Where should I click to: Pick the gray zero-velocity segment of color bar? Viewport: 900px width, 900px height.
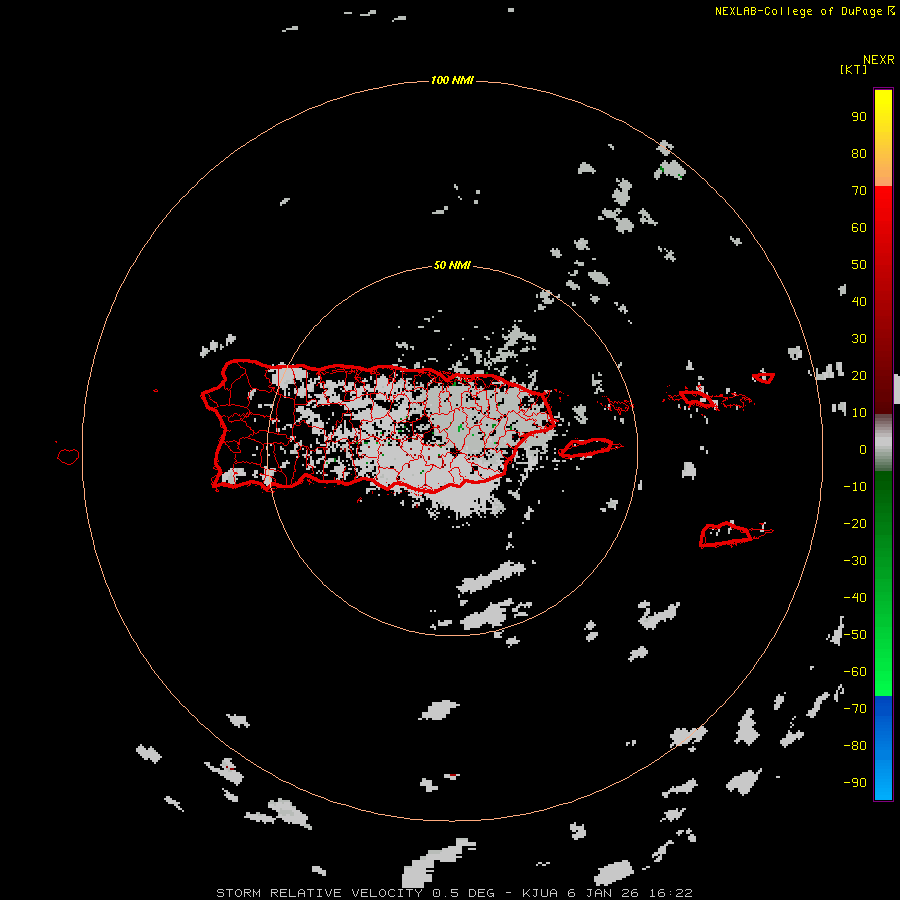pos(883,443)
